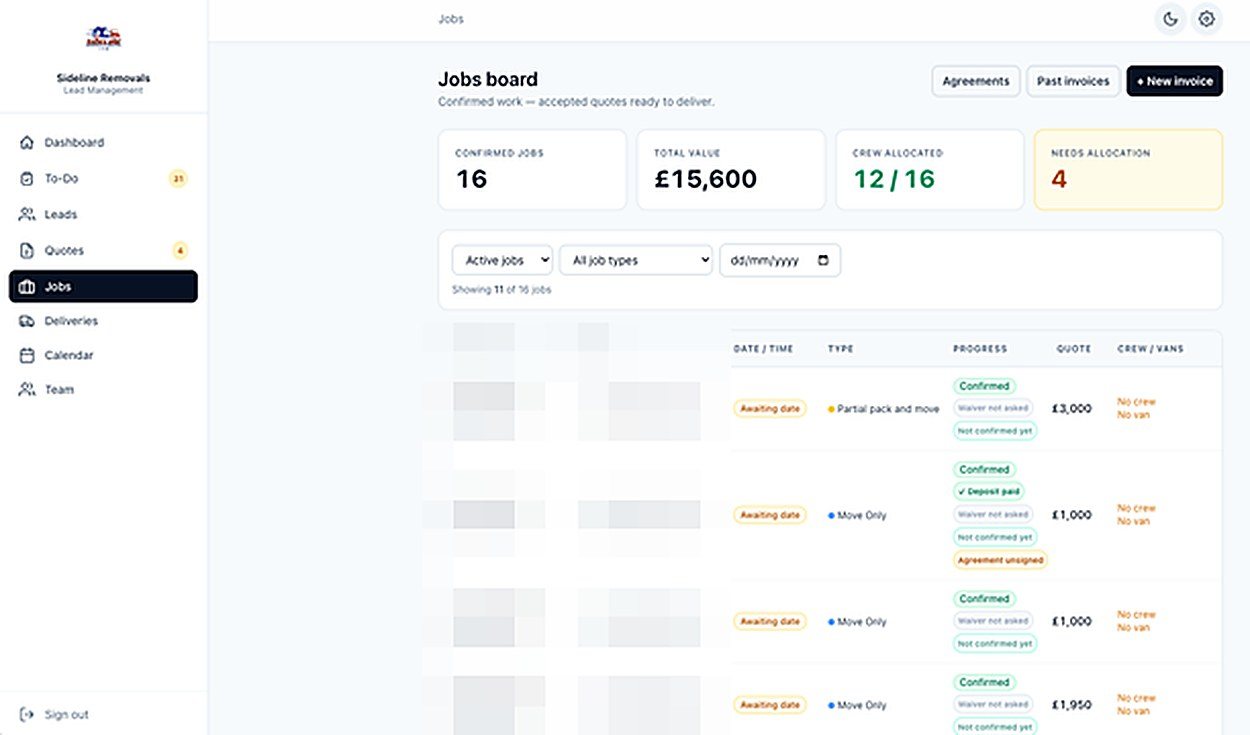Viewport: 1250px width, 735px height.
Task: Open the Quotes menu item
Action: pos(103,251)
